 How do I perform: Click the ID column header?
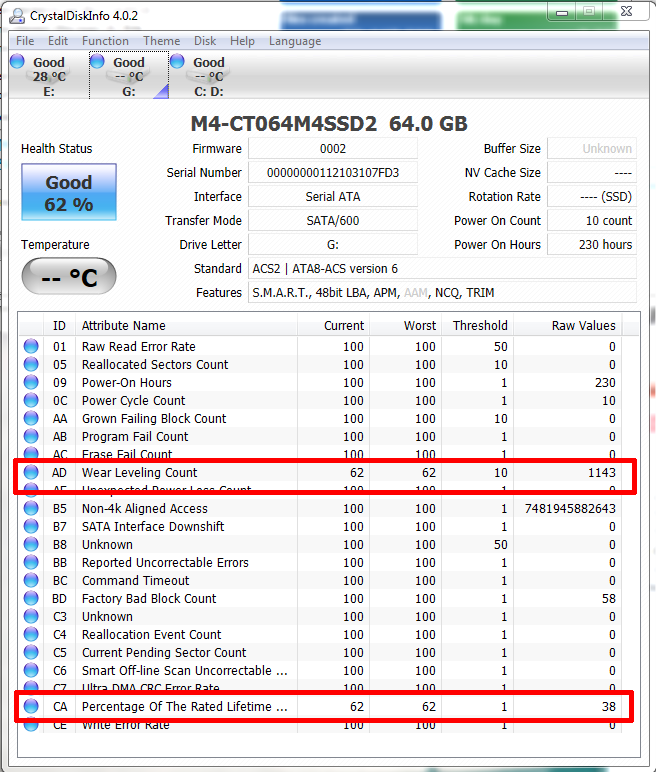pos(60,325)
